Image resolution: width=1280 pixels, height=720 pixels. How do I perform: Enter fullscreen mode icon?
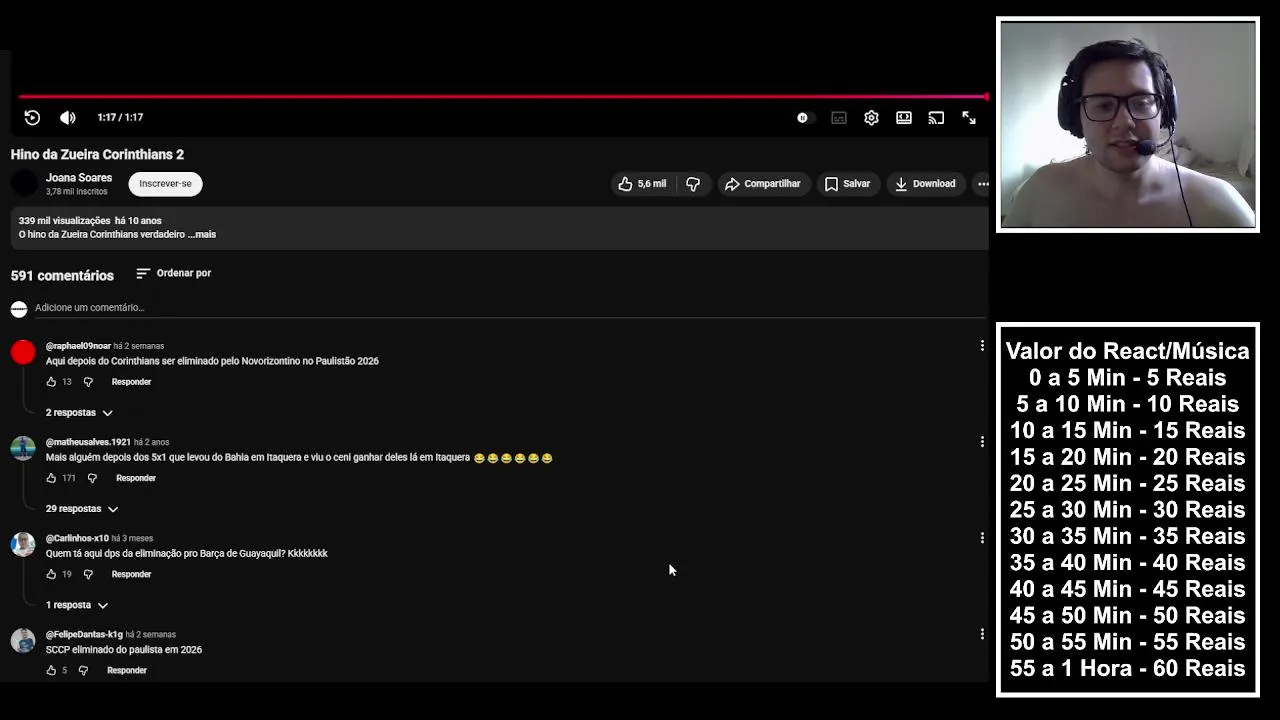(969, 118)
